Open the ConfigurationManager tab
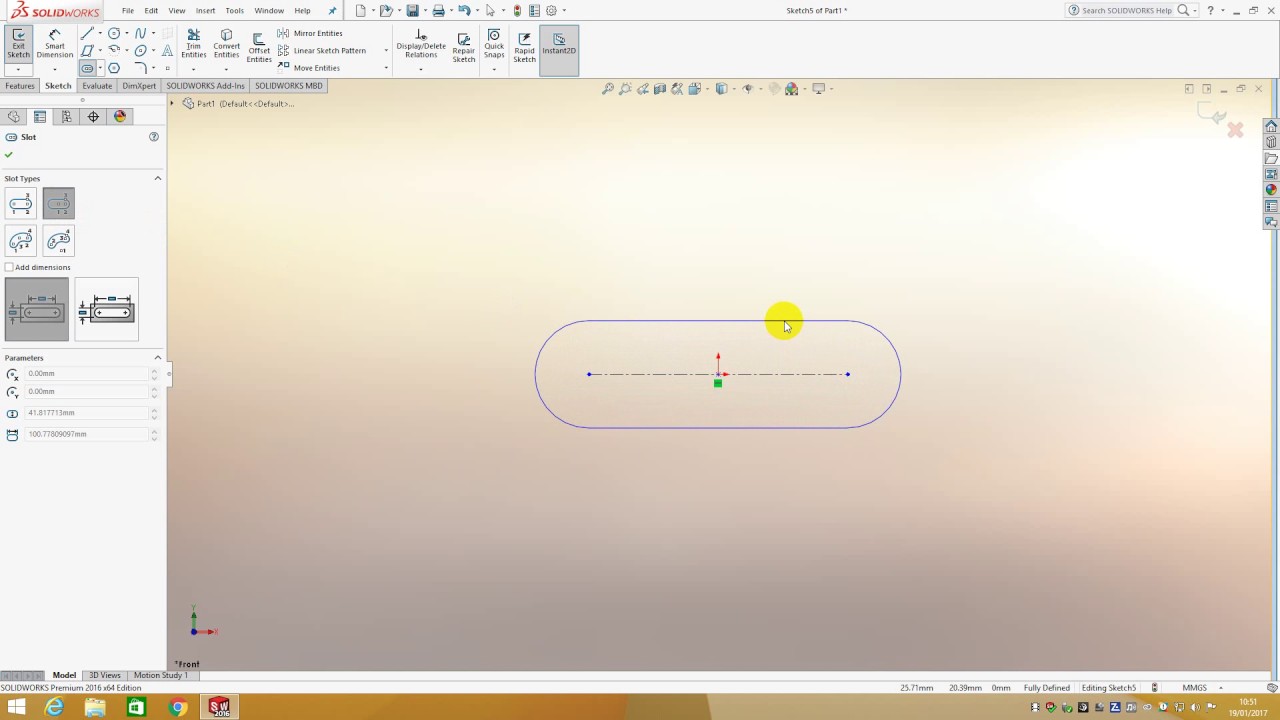 [x=67, y=117]
